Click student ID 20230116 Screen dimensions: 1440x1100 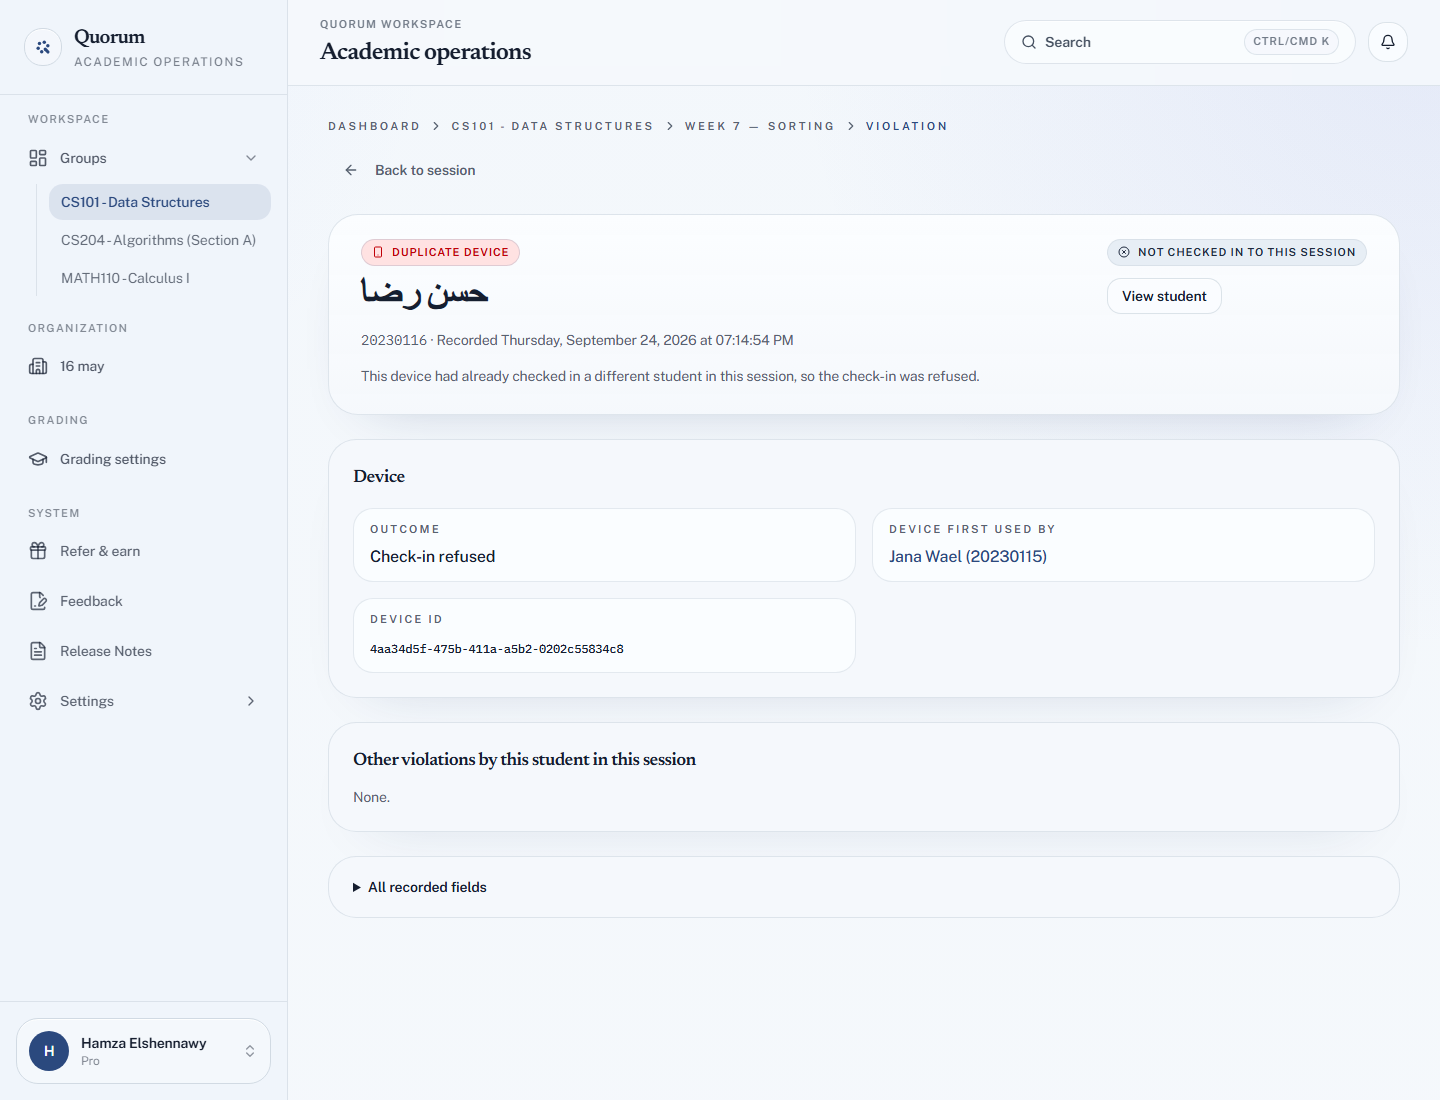click(x=394, y=340)
